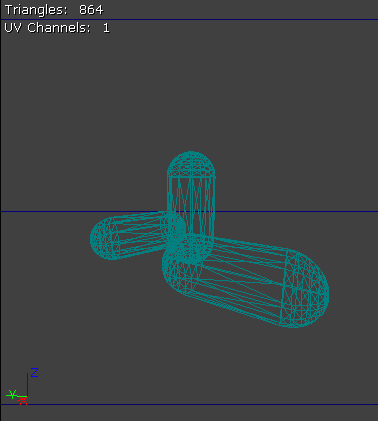The width and height of the screenshot is (378, 421).
Task: Click the blue Z axis line of gizmo
Action: coord(27,385)
